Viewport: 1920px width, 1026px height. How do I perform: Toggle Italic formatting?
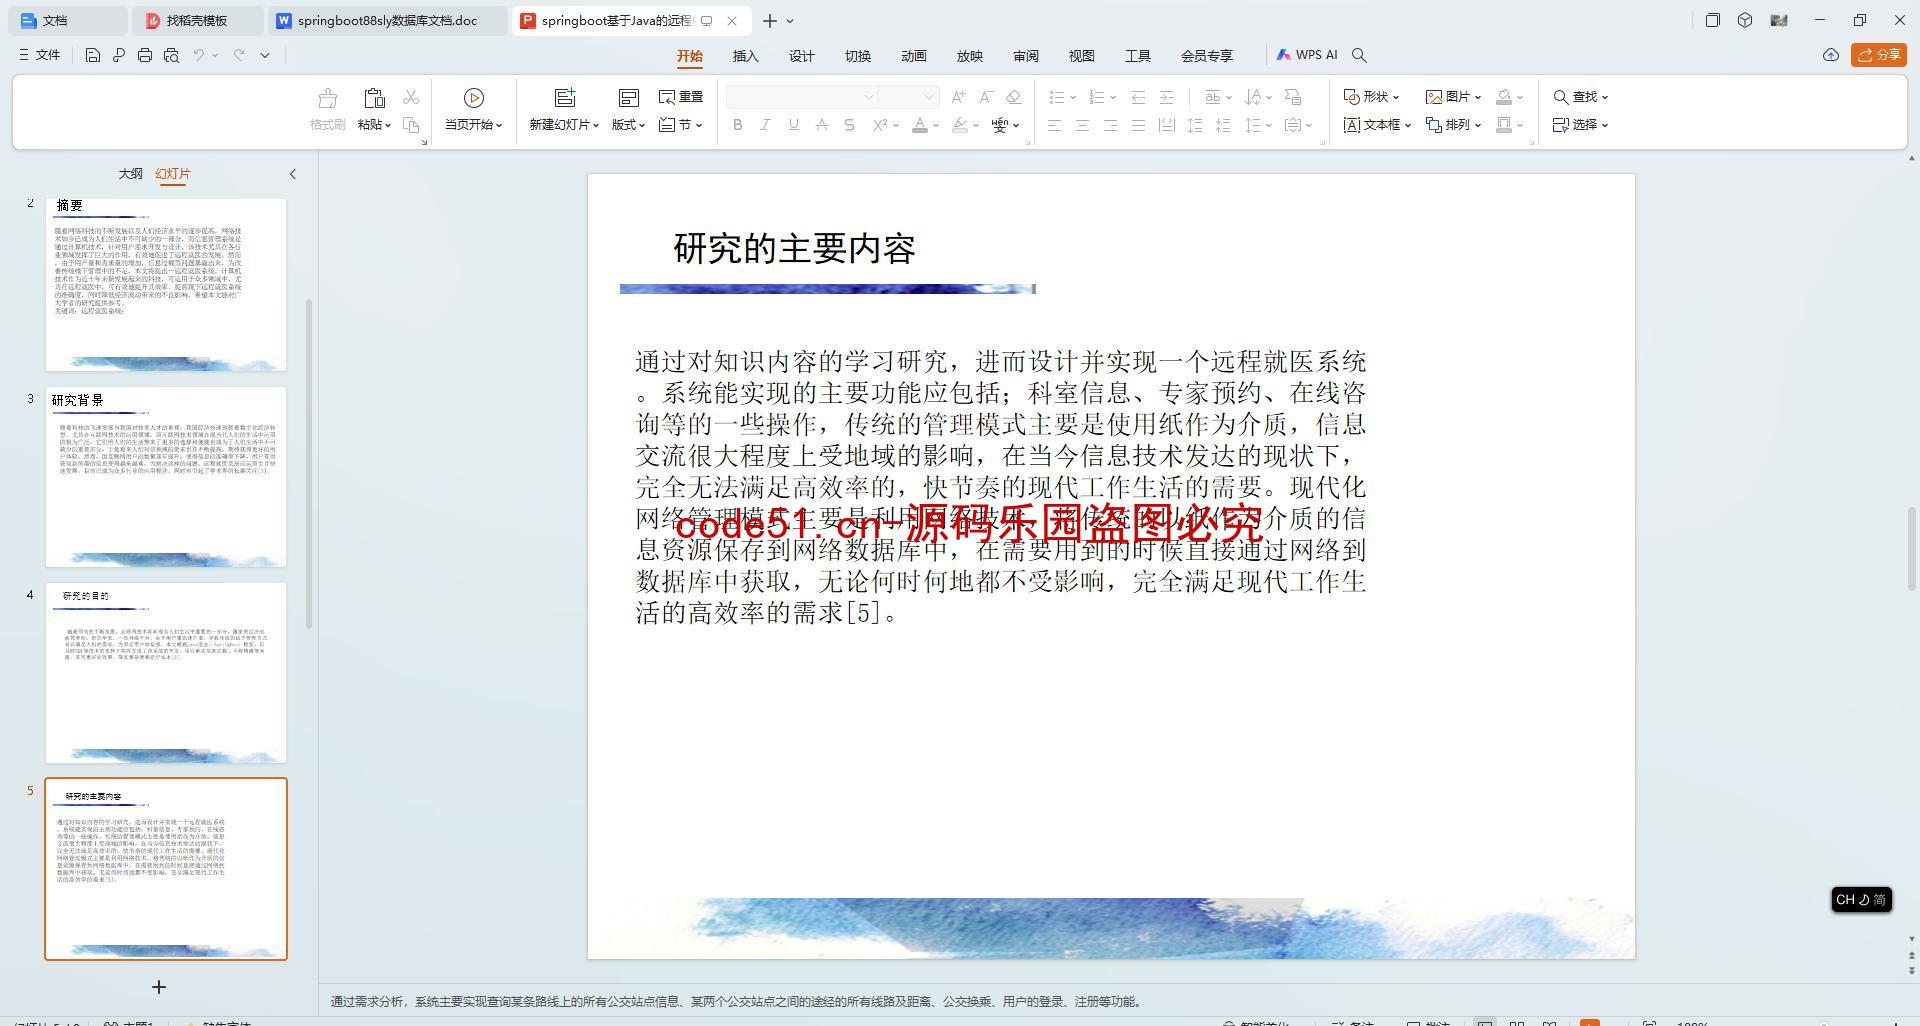(x=765, y=125)
